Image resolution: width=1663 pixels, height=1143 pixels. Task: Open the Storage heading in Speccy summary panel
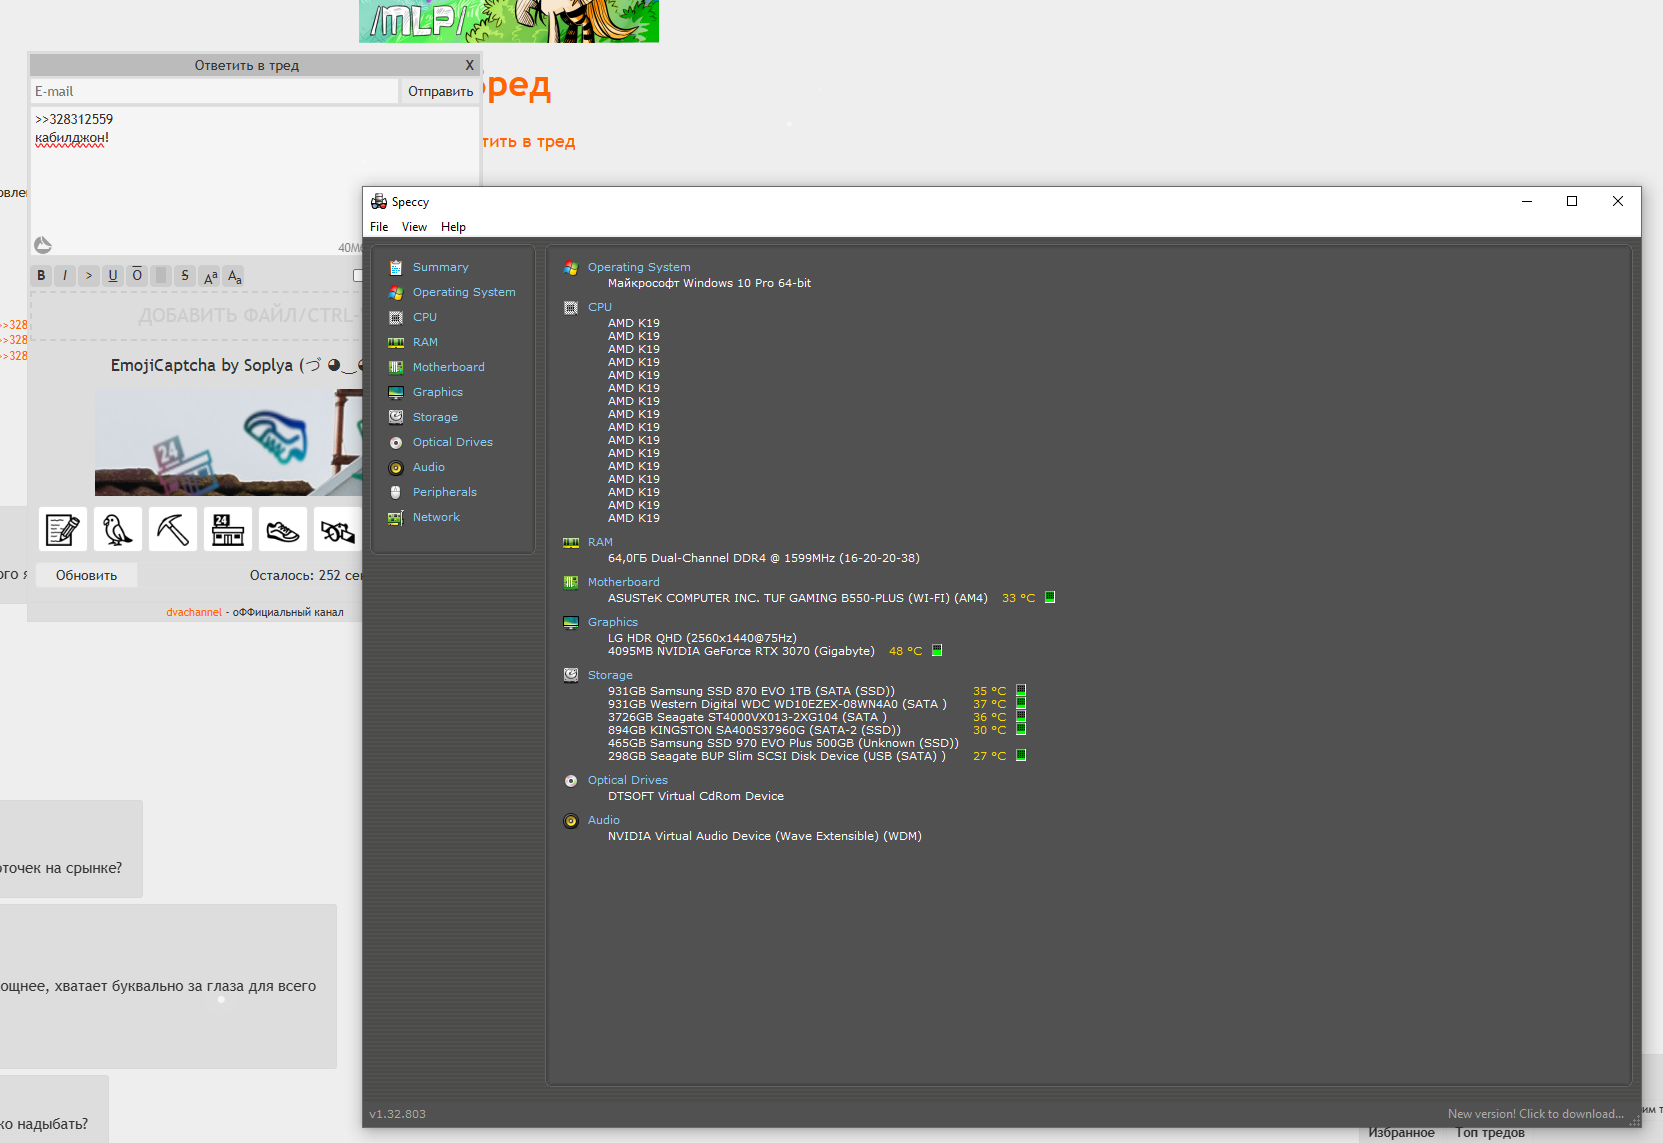pos(610,675)
